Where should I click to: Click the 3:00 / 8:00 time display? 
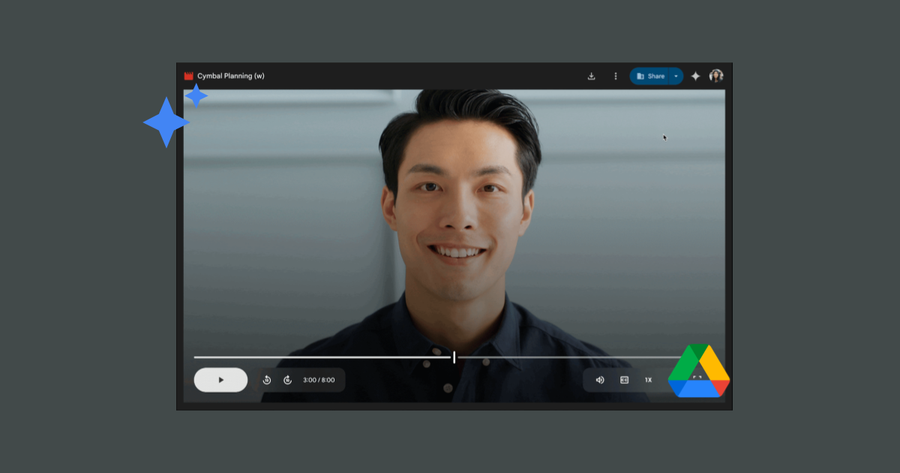coord(319,380)
